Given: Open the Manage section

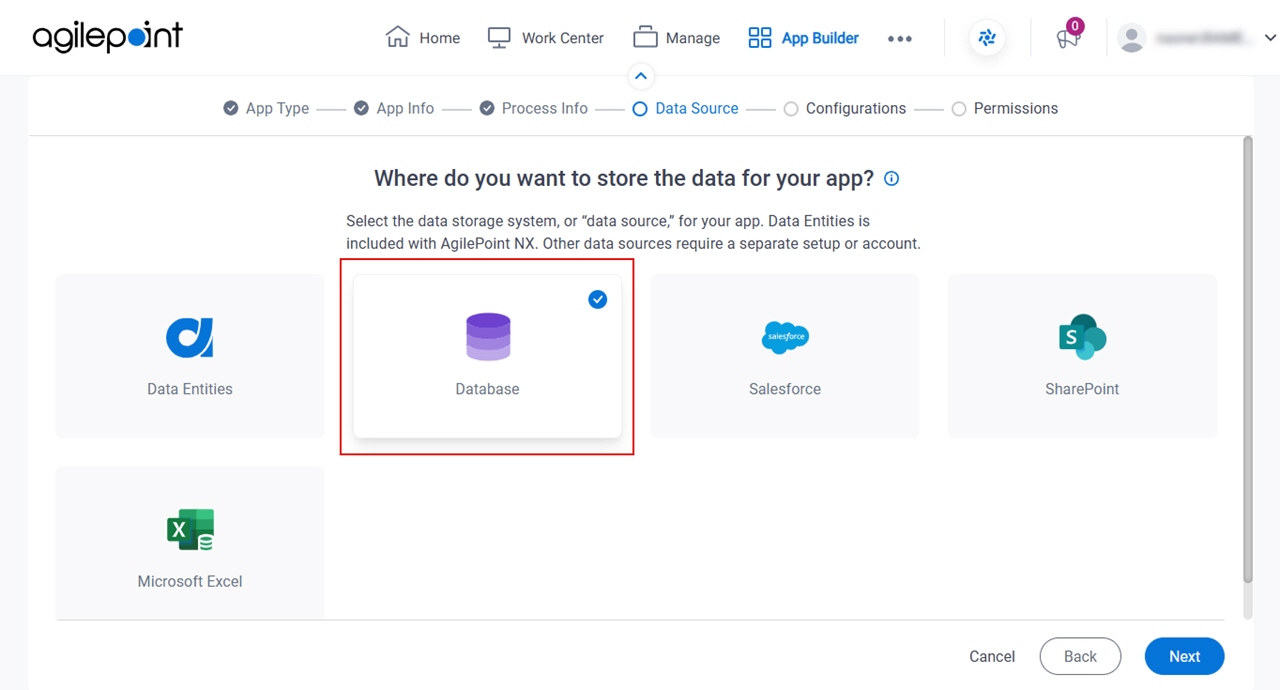Looking at the screenshot, I should [677, 38].
